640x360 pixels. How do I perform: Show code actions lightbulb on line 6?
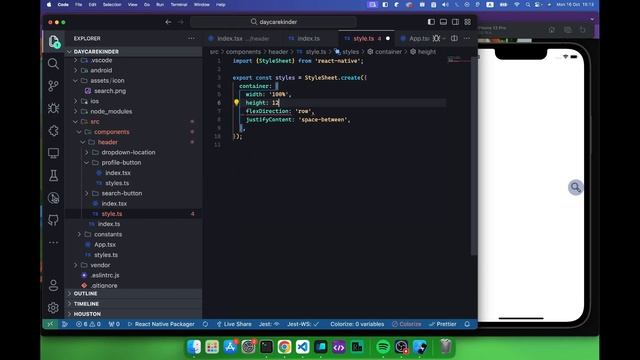click(x=236, y=102)
